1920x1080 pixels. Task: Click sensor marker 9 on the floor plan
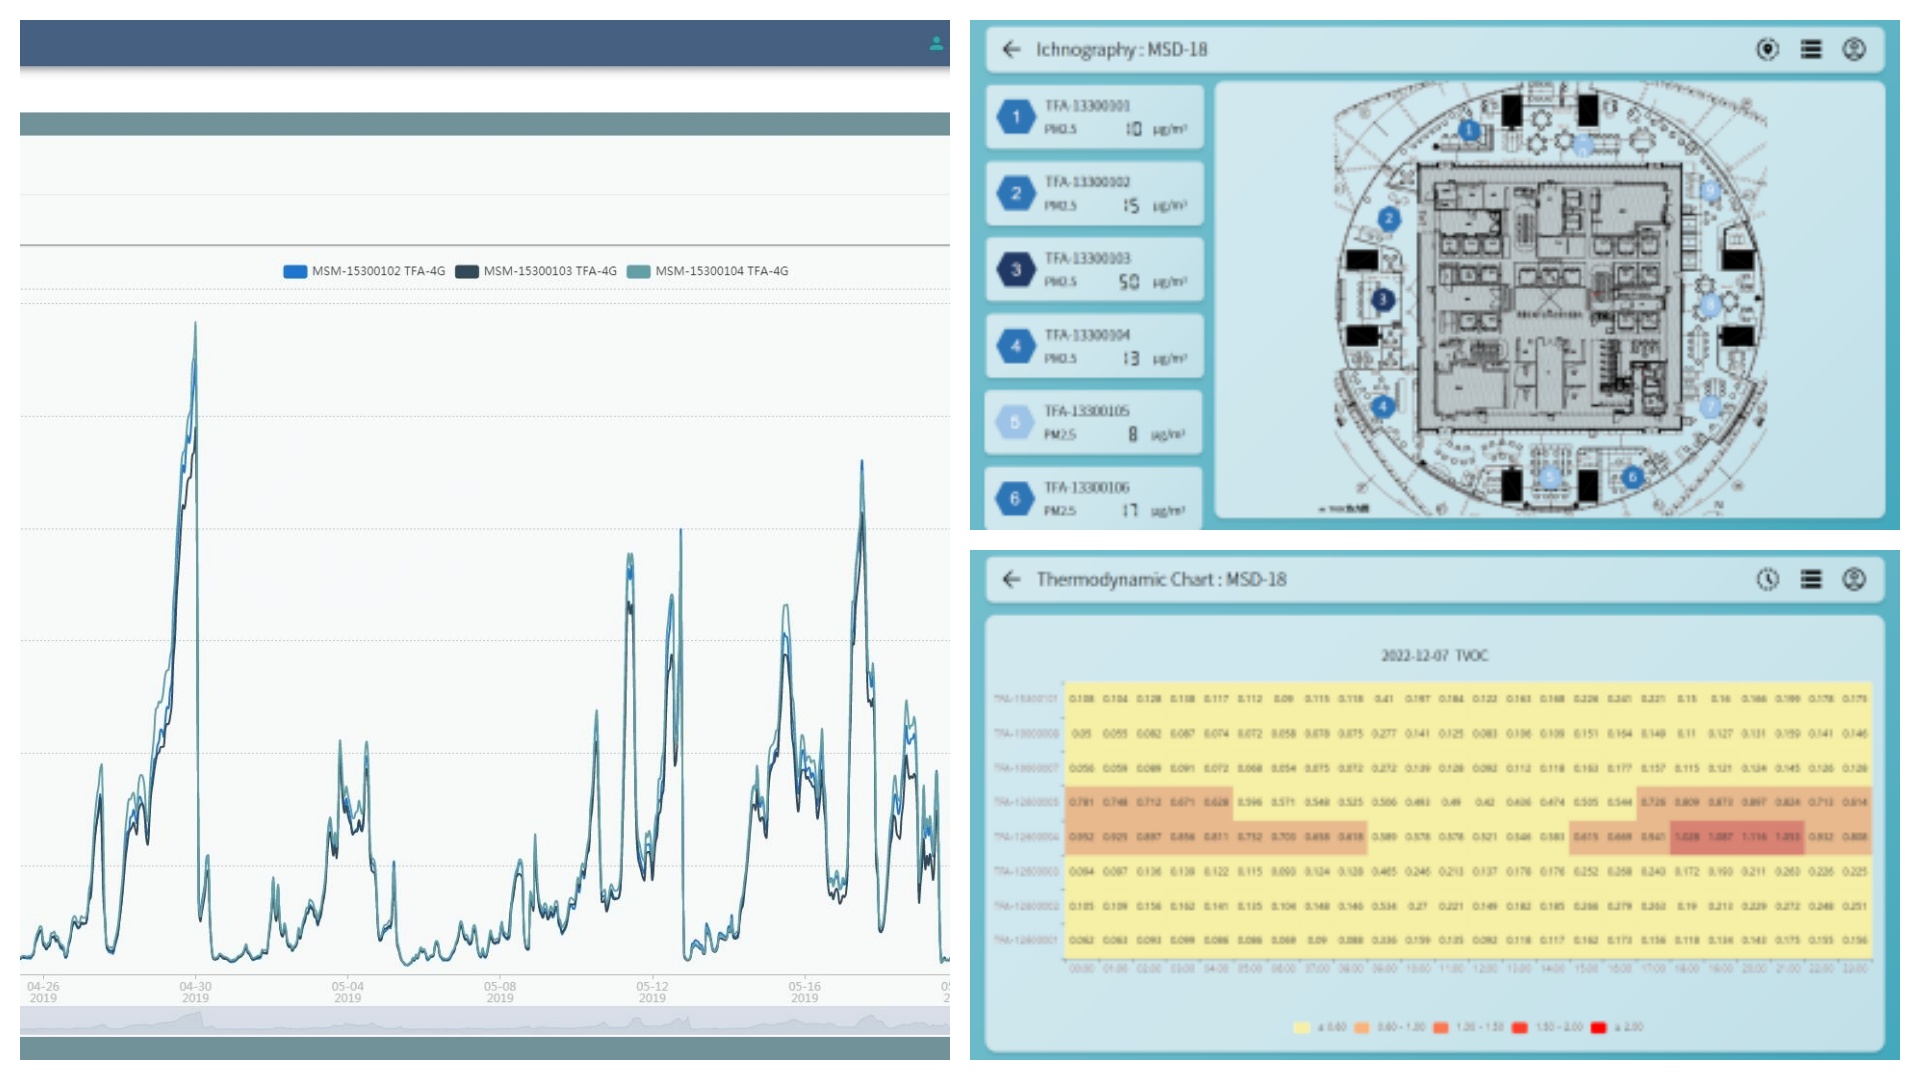(1711, 190)
